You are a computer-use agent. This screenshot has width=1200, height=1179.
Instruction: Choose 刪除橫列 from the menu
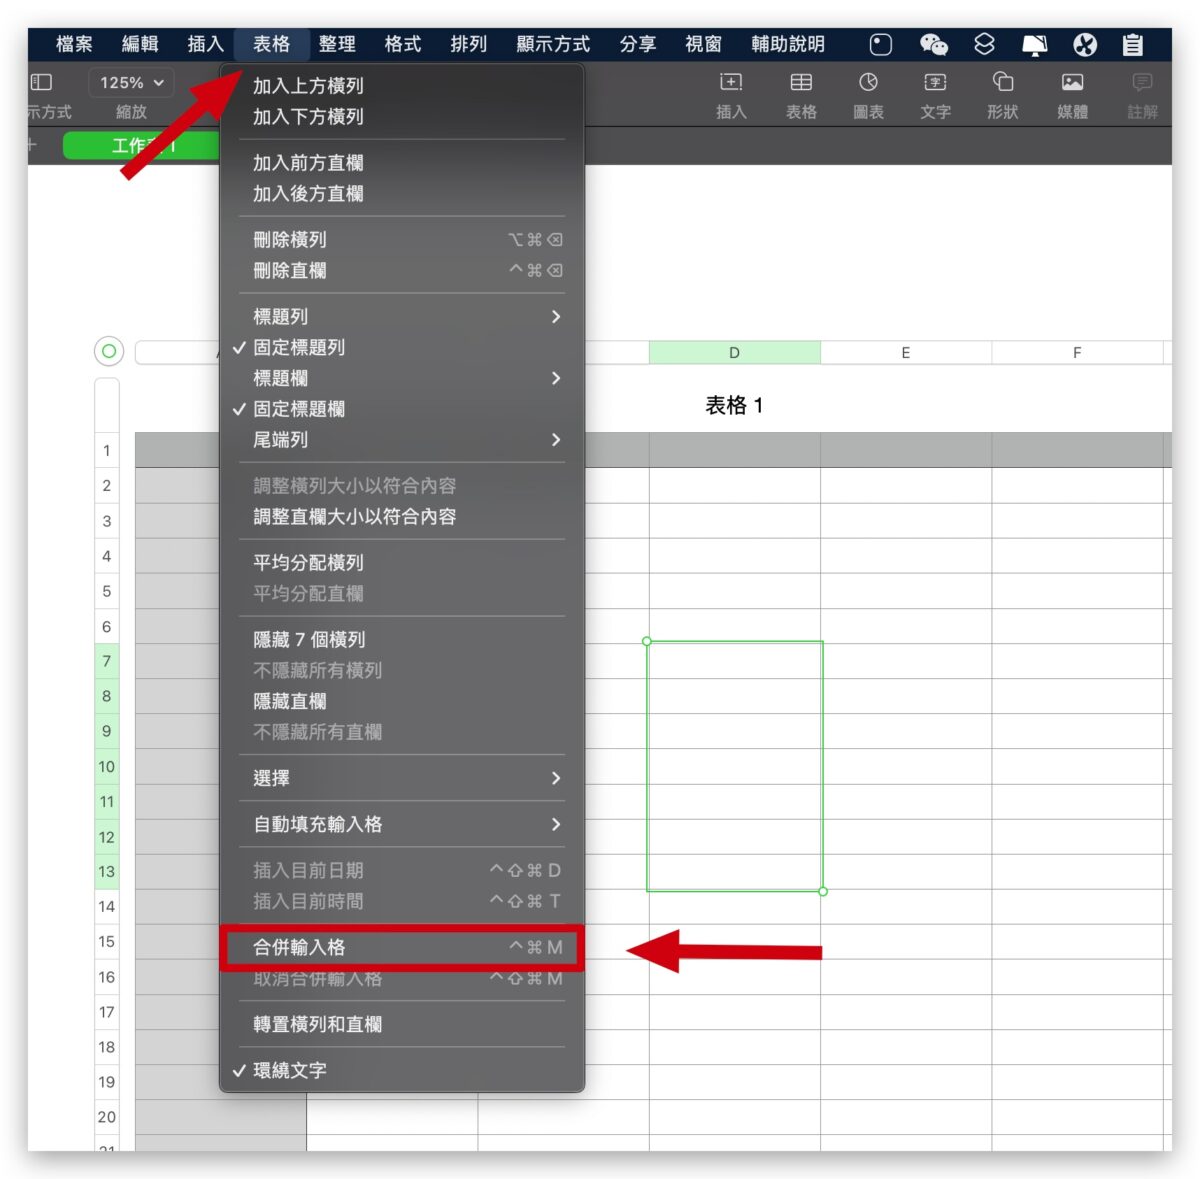pos(402,240)
